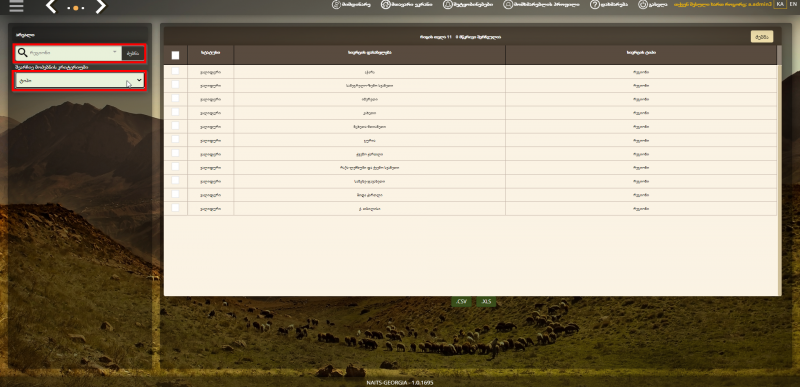This screenshot has width=800, height=387.
Task: Open notifications via the bell icon
Action: pos(447,4)
